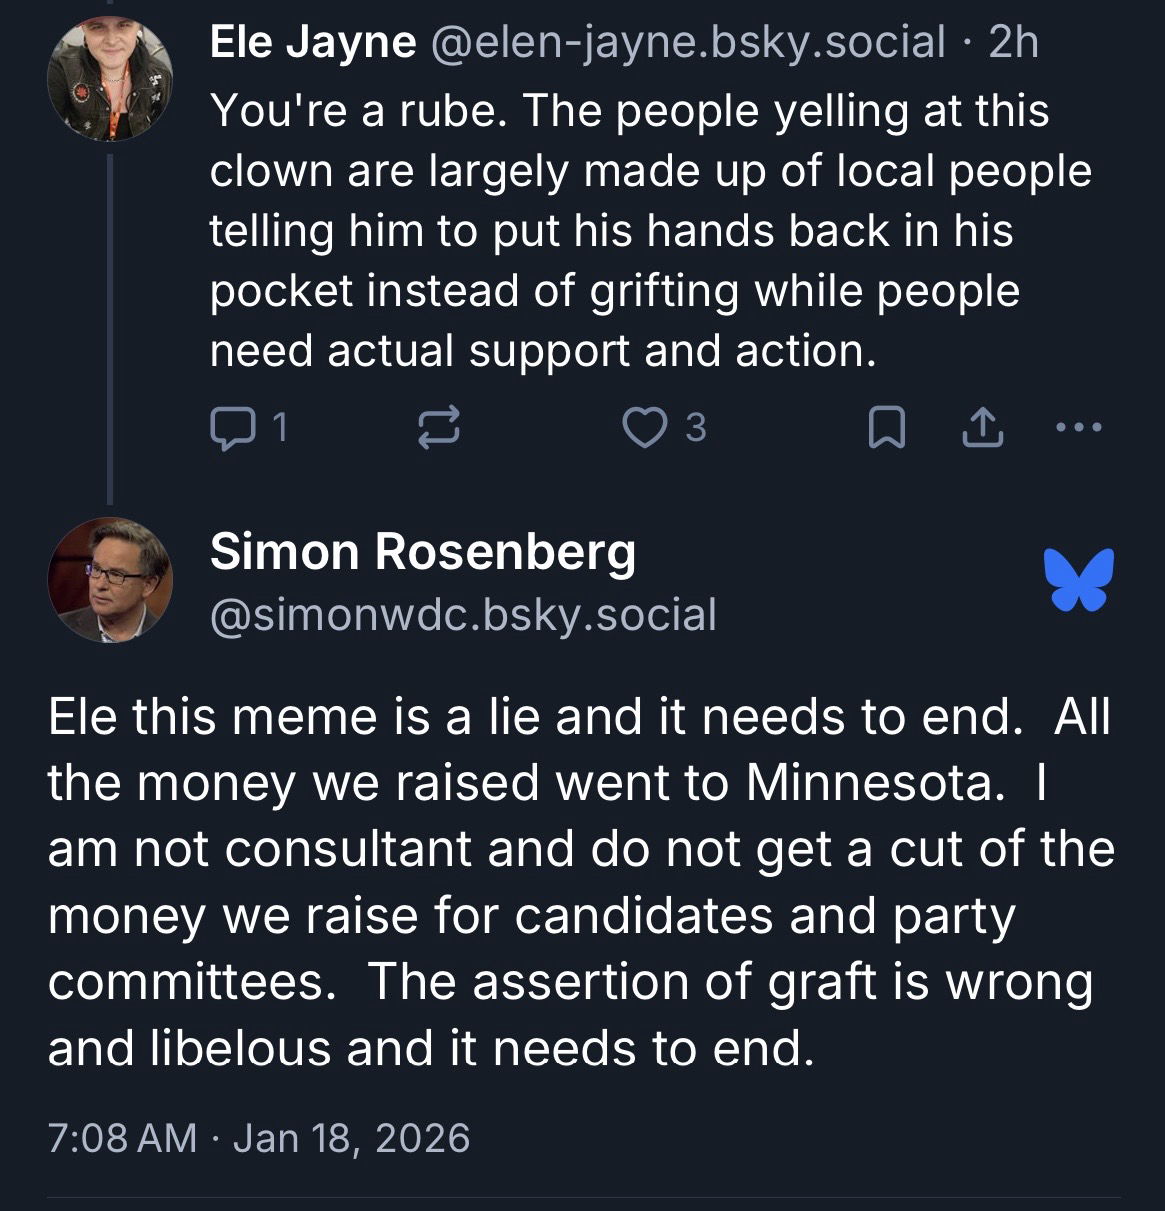Viewport: 1165px width, 1211px height.
Task: Open the three-dot more options menu
Action: tap(1079, 428)
